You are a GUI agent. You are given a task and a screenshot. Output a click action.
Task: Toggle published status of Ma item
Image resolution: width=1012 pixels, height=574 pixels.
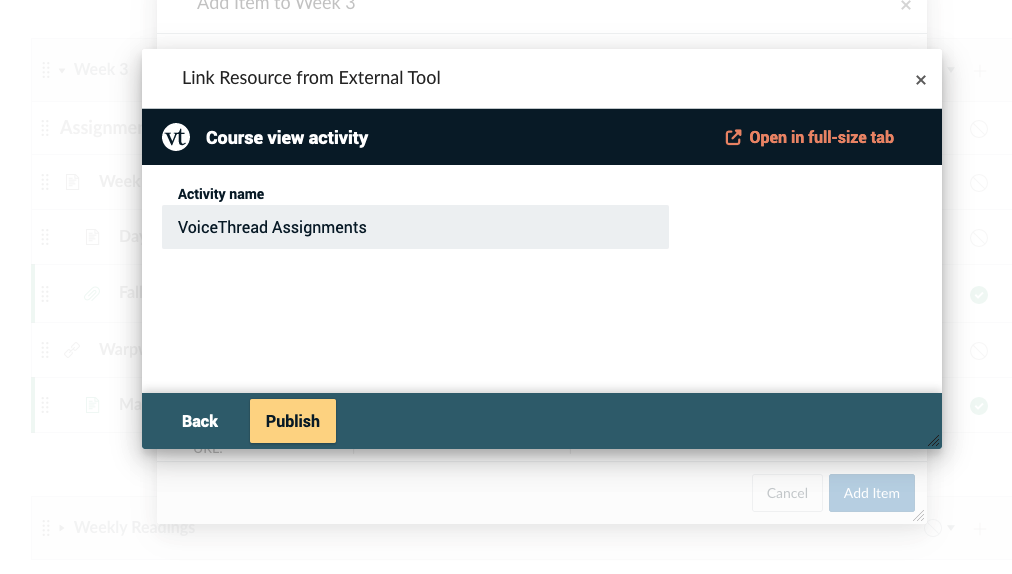pos(978,405)
